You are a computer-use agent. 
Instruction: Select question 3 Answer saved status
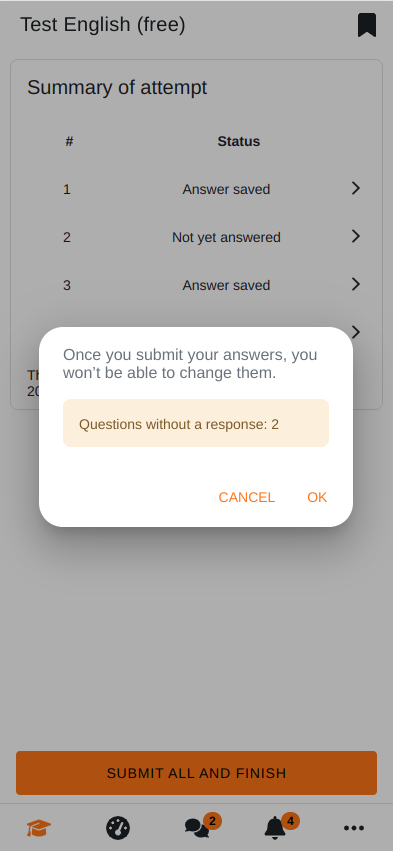(226, 285)
